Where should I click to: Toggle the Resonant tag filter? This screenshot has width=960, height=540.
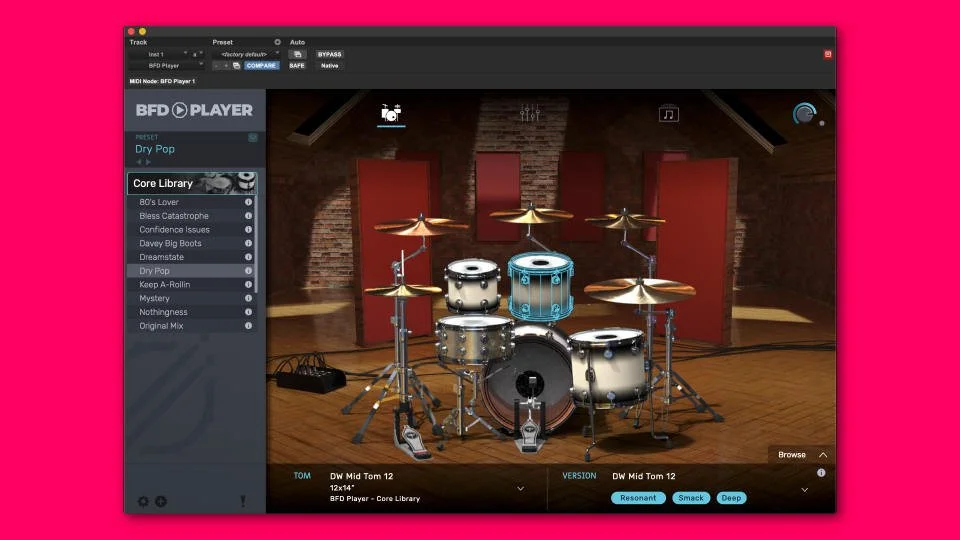tap(638, 498)
